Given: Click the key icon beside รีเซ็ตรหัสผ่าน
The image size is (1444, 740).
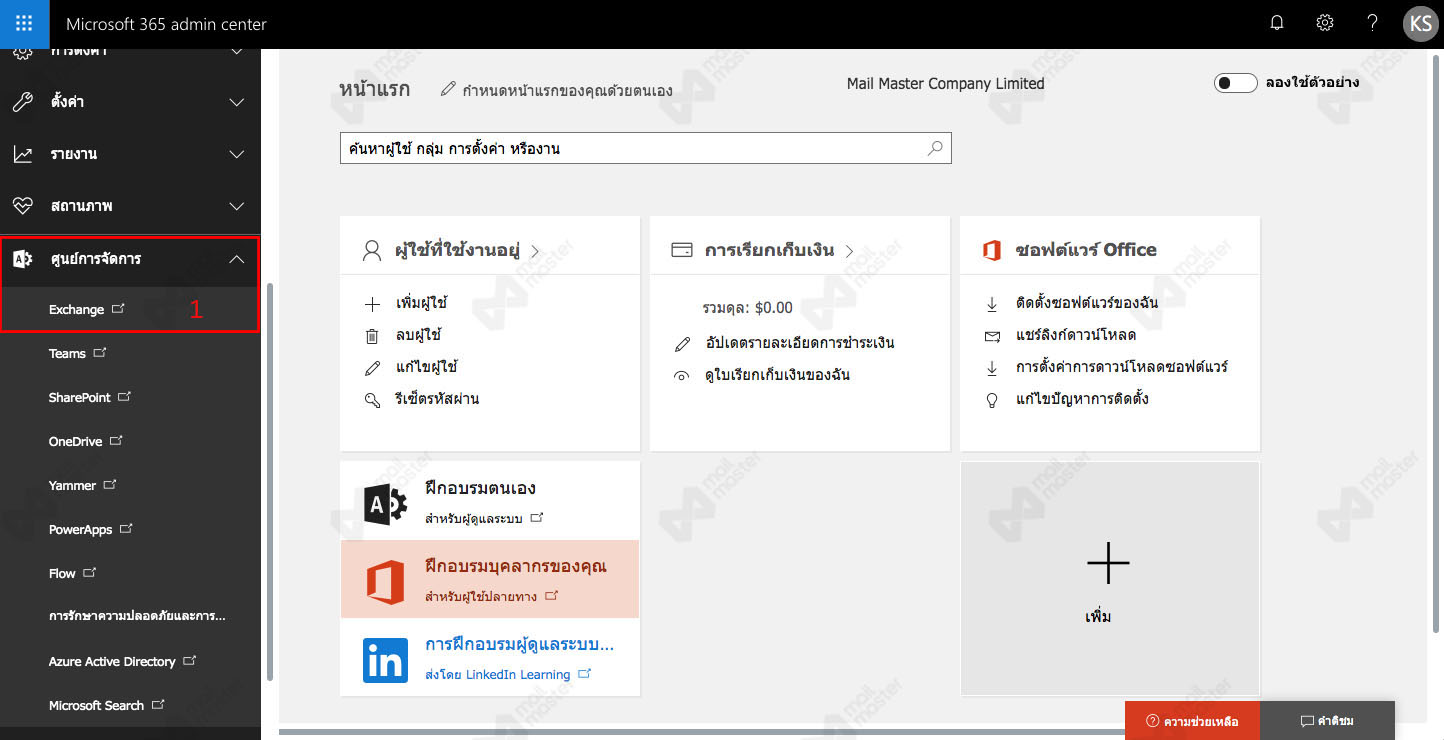Looking at the screenshot, I should [373, 399].
